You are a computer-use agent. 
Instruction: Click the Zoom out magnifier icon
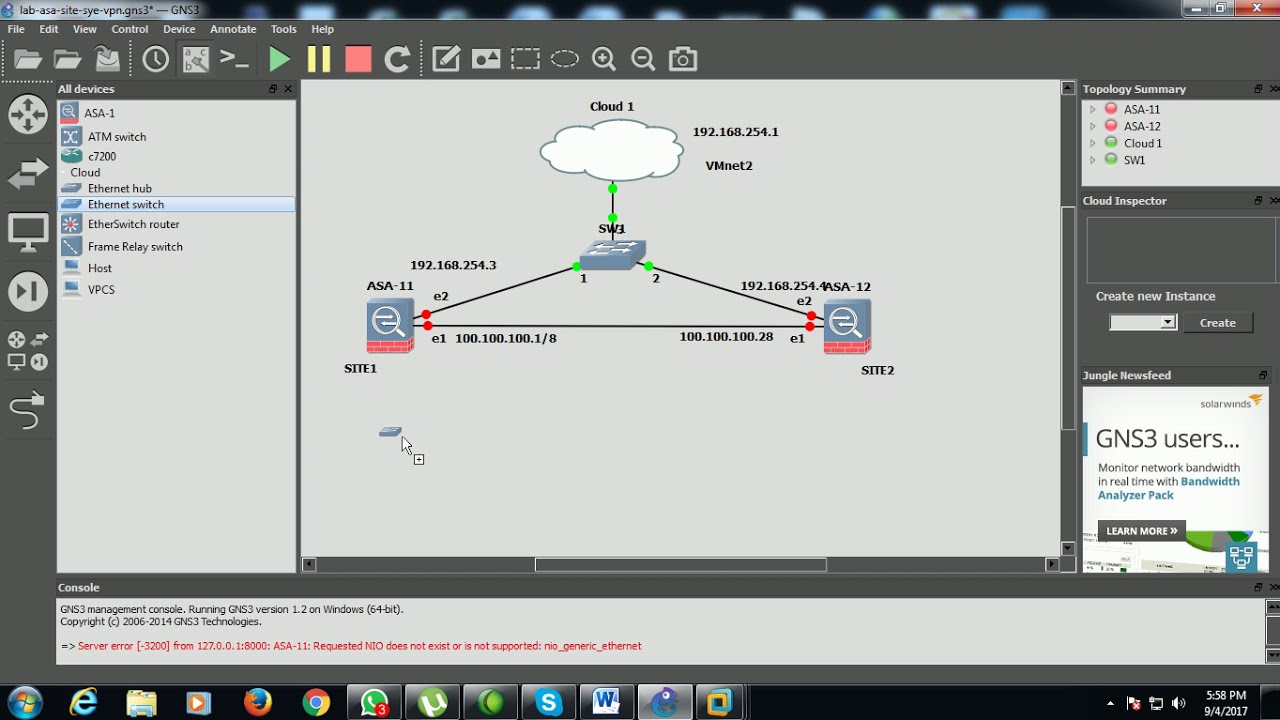tap(643, 59)
